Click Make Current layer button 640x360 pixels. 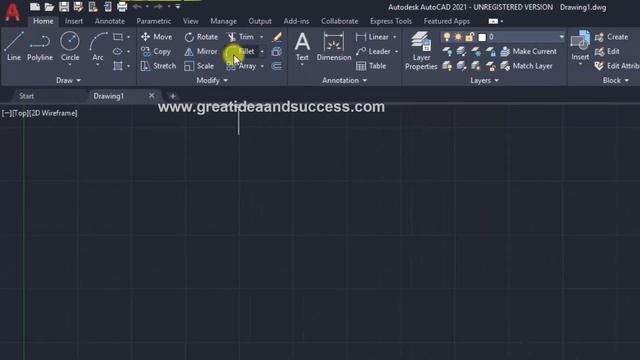pyautogui.click(x=529, y=51)
